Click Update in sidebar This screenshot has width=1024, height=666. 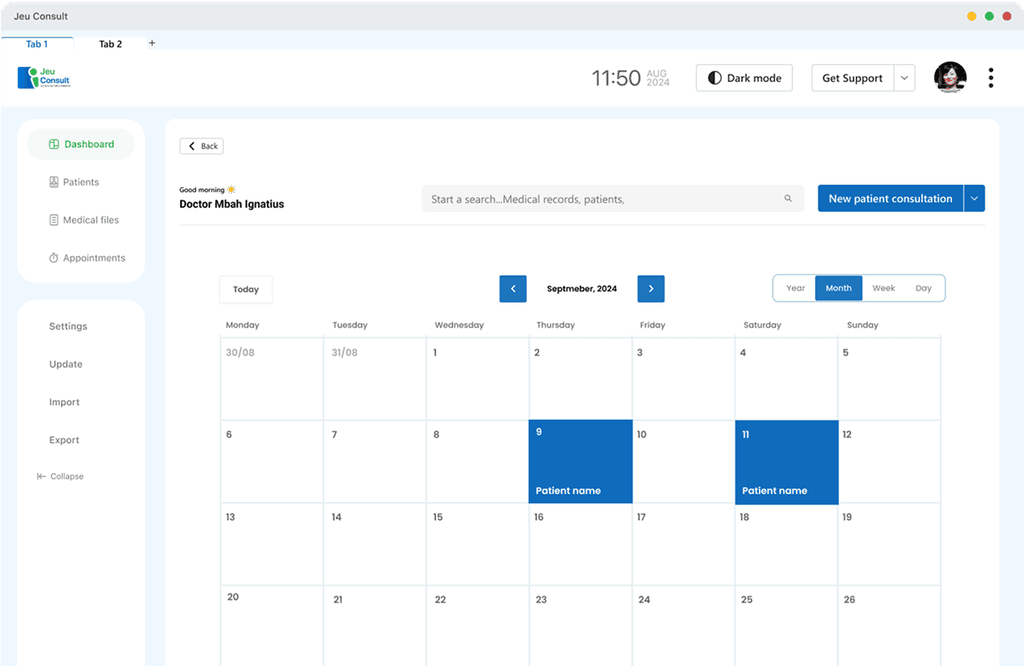(66, 364)
